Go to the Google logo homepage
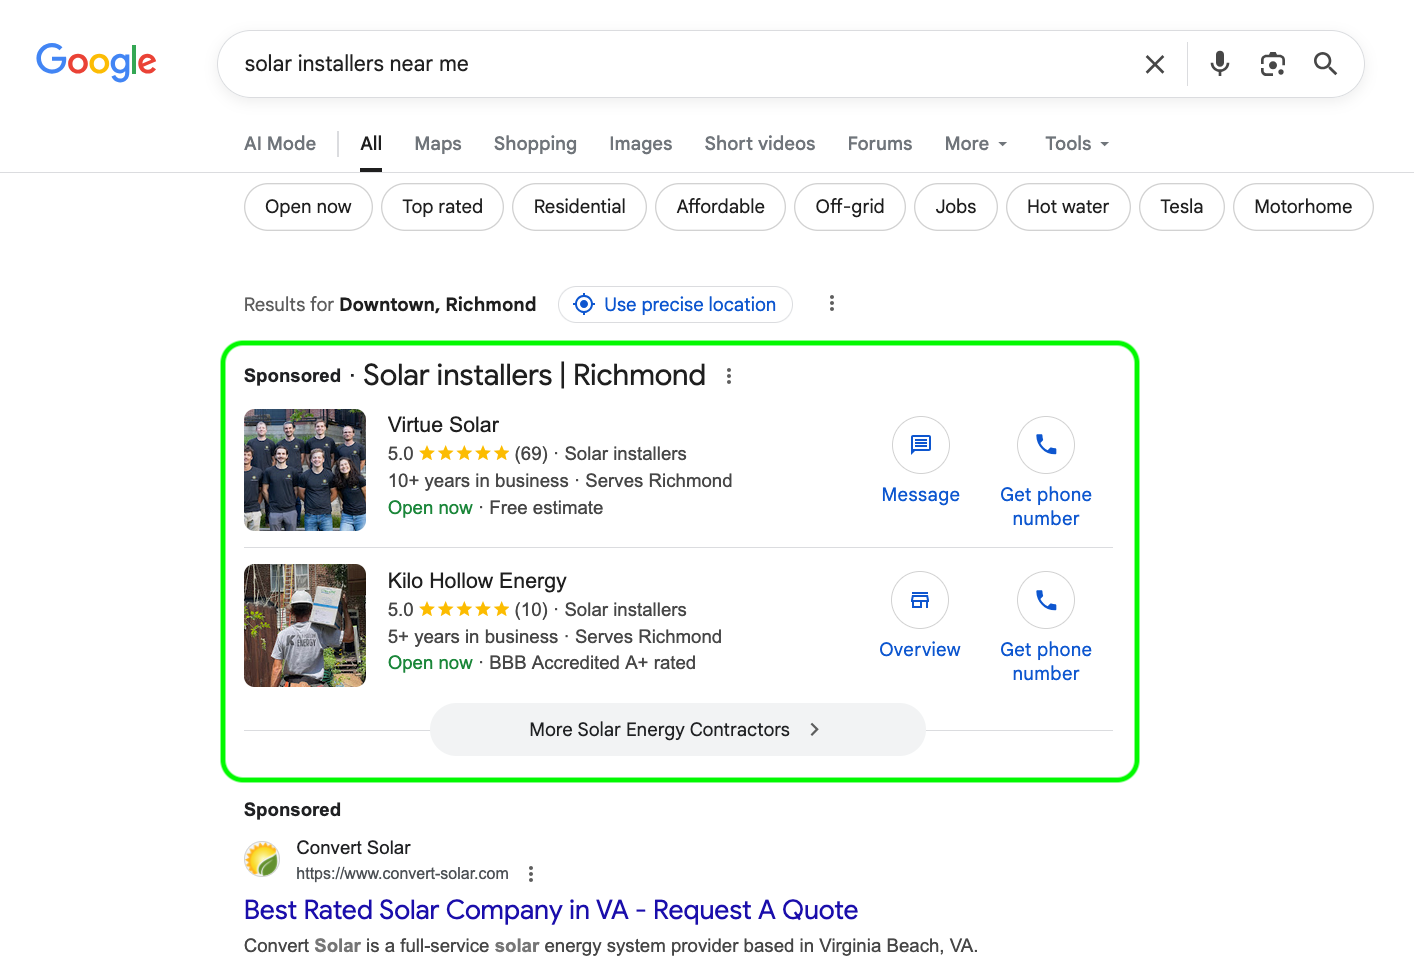 (96, 62)
